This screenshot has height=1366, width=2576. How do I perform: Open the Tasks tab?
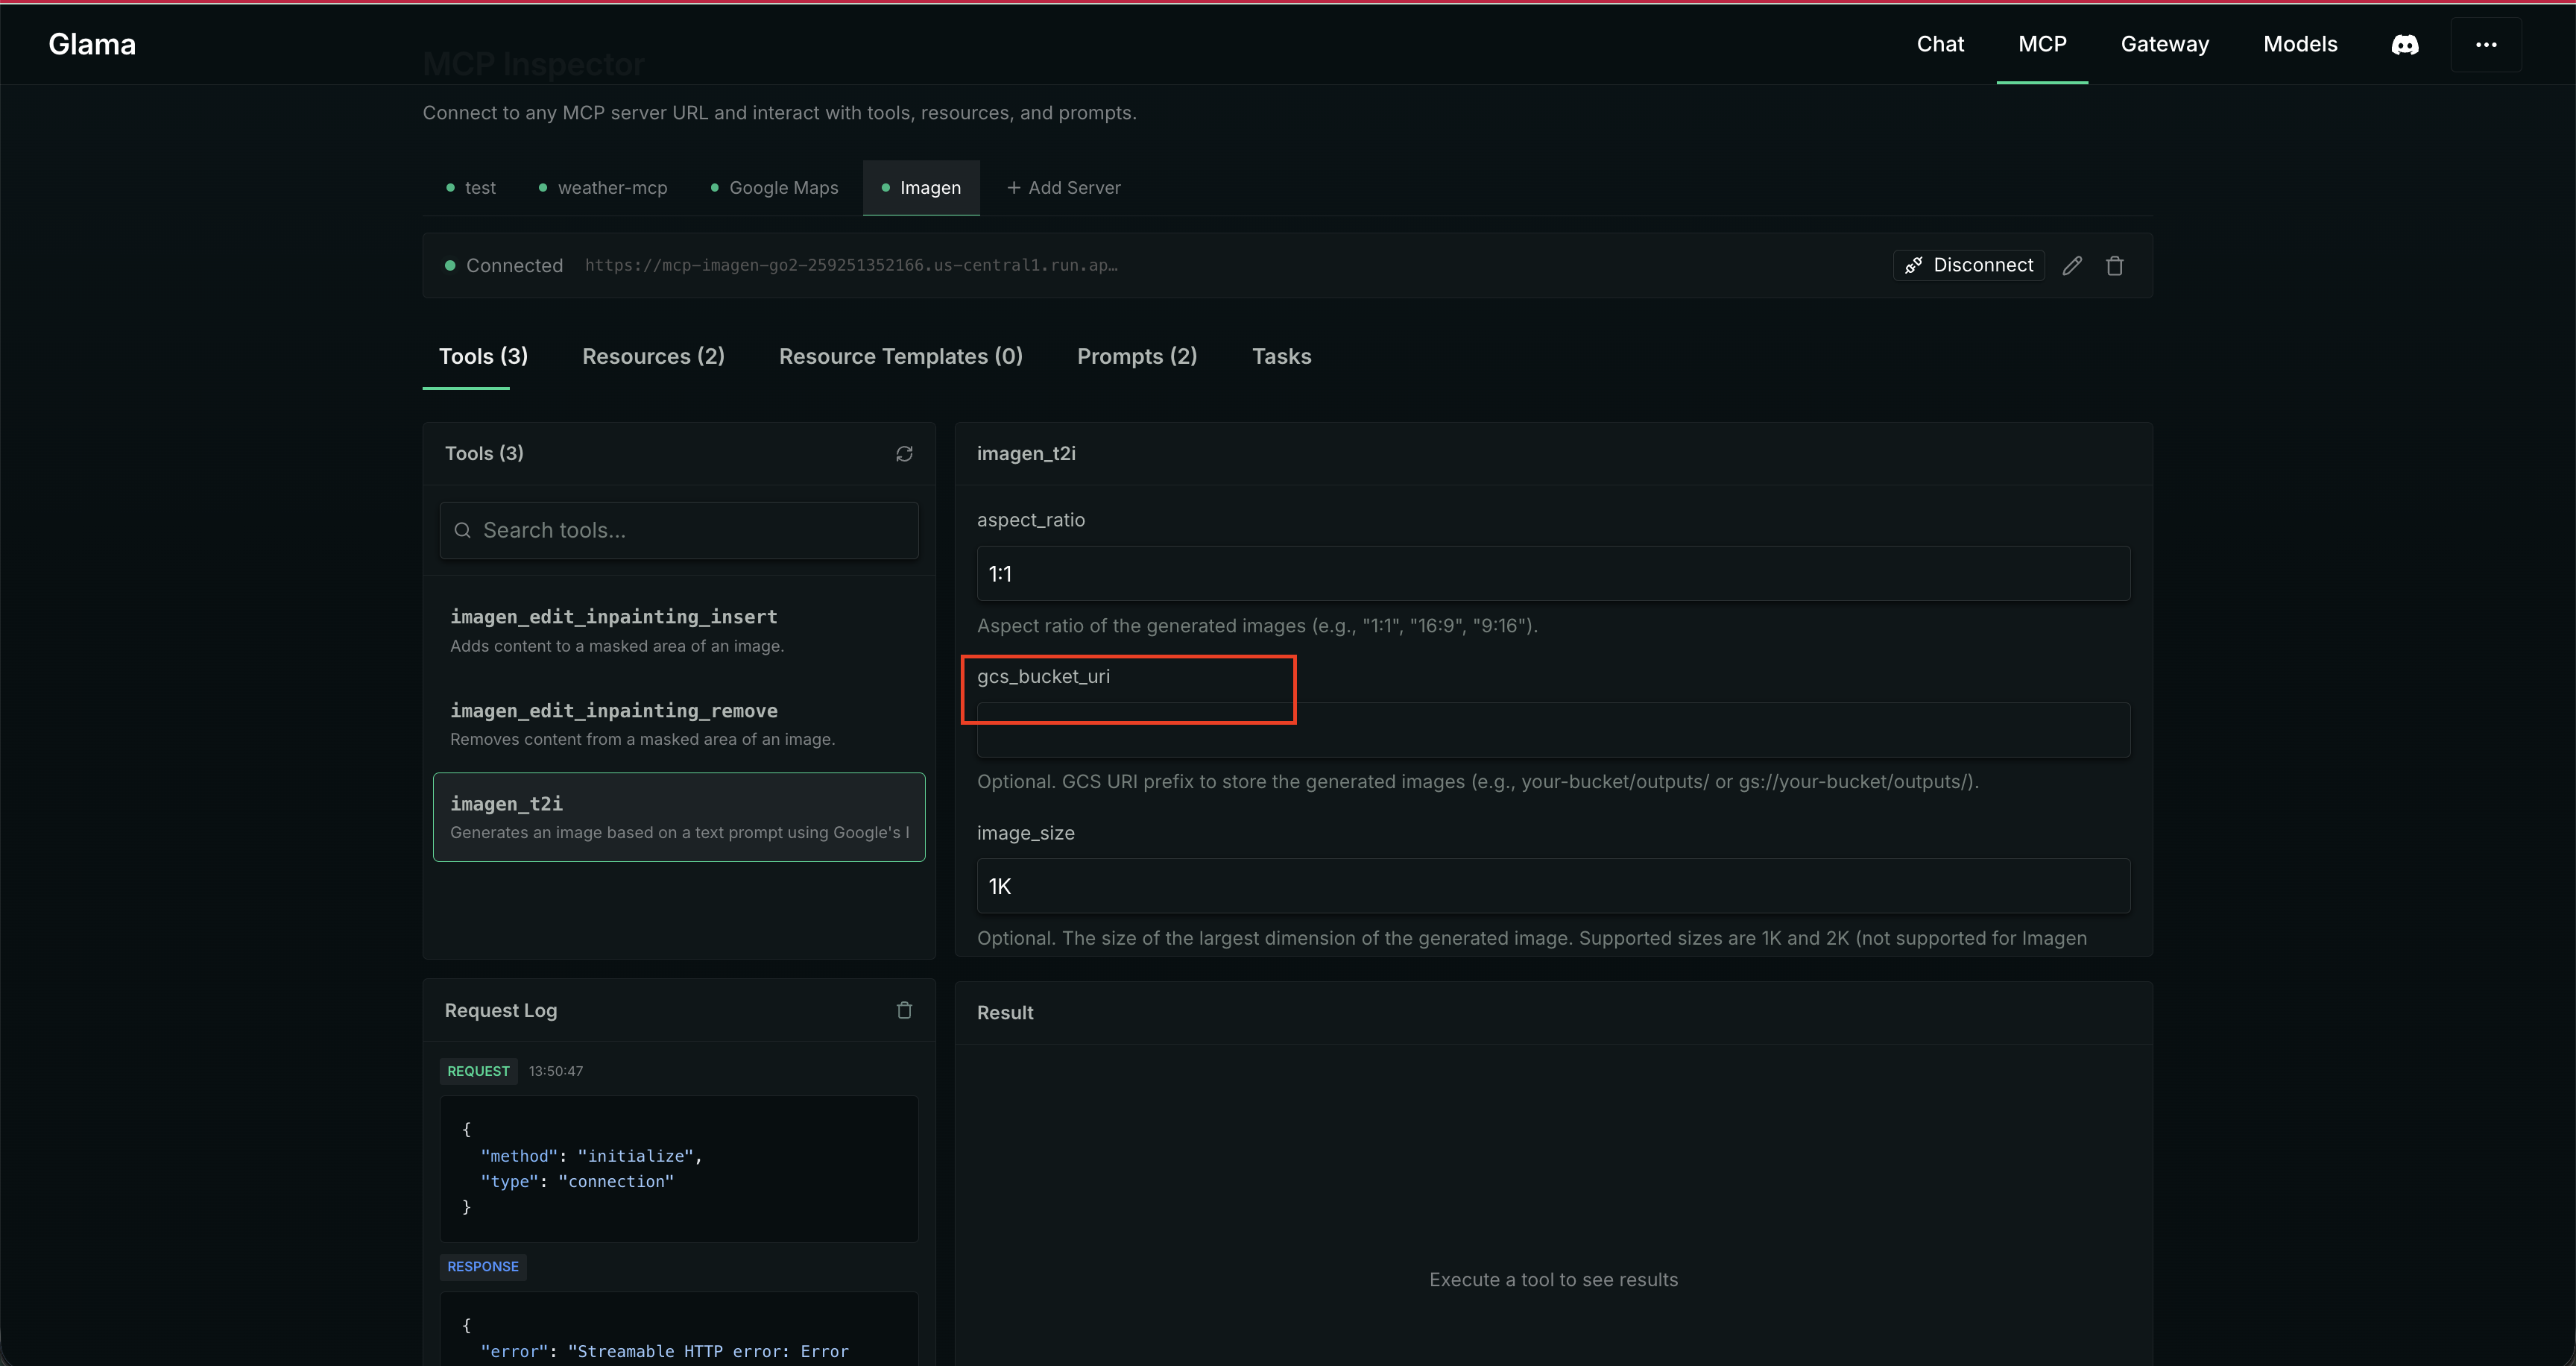coord(1281,356)
